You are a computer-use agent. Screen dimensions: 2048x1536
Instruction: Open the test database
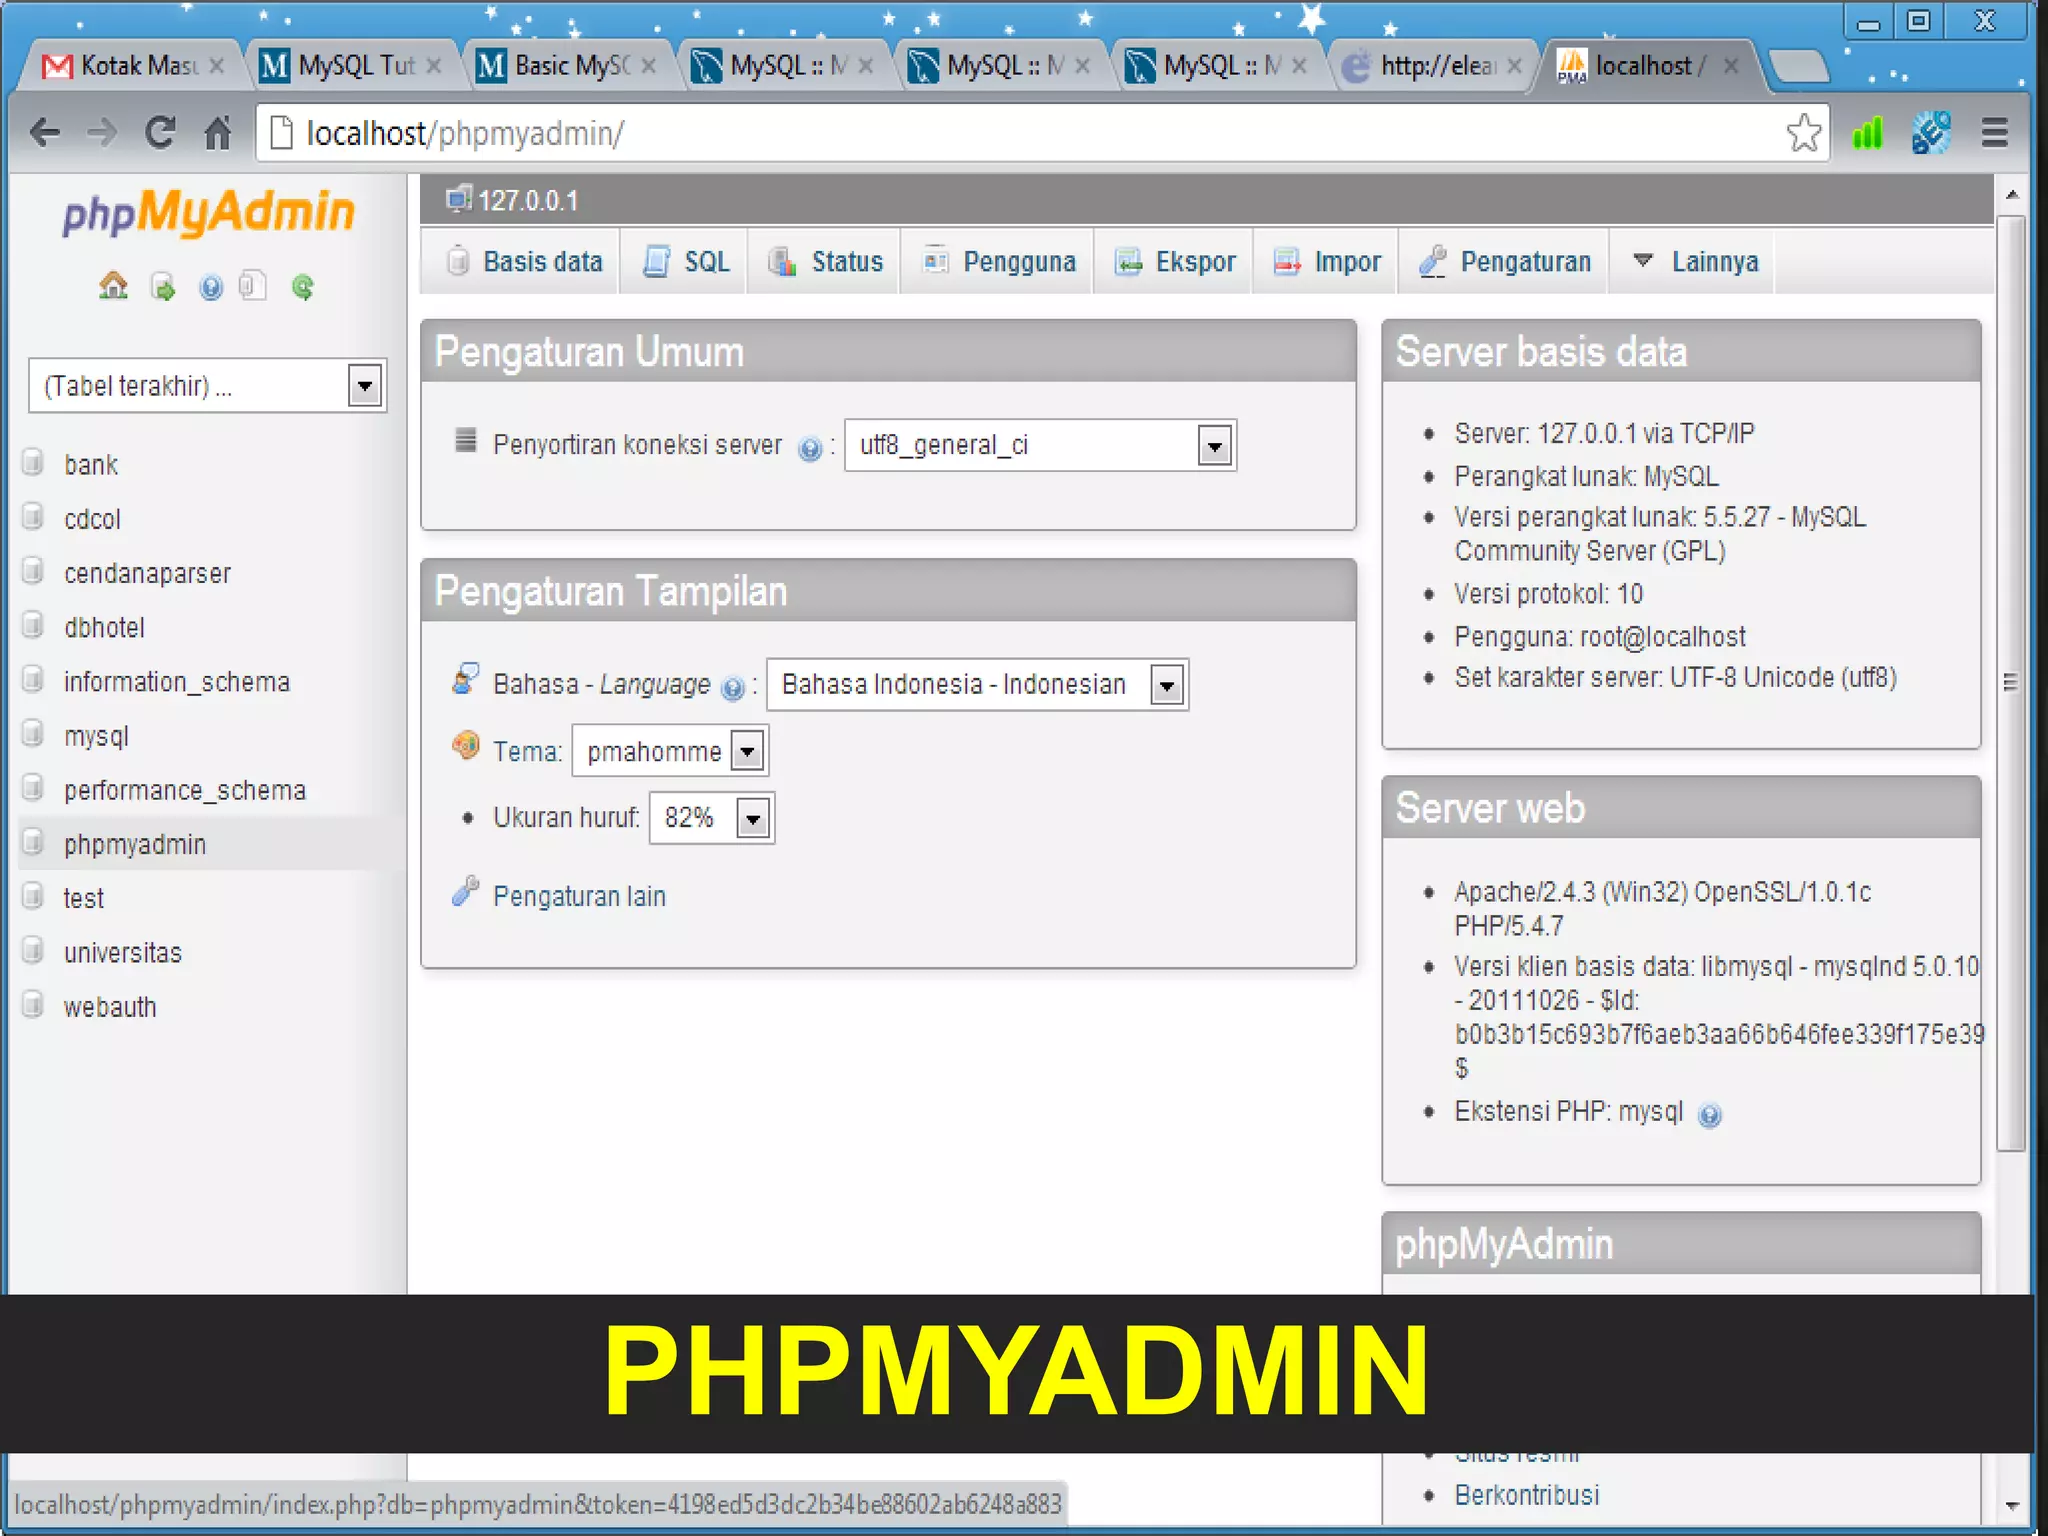(83, 898)
